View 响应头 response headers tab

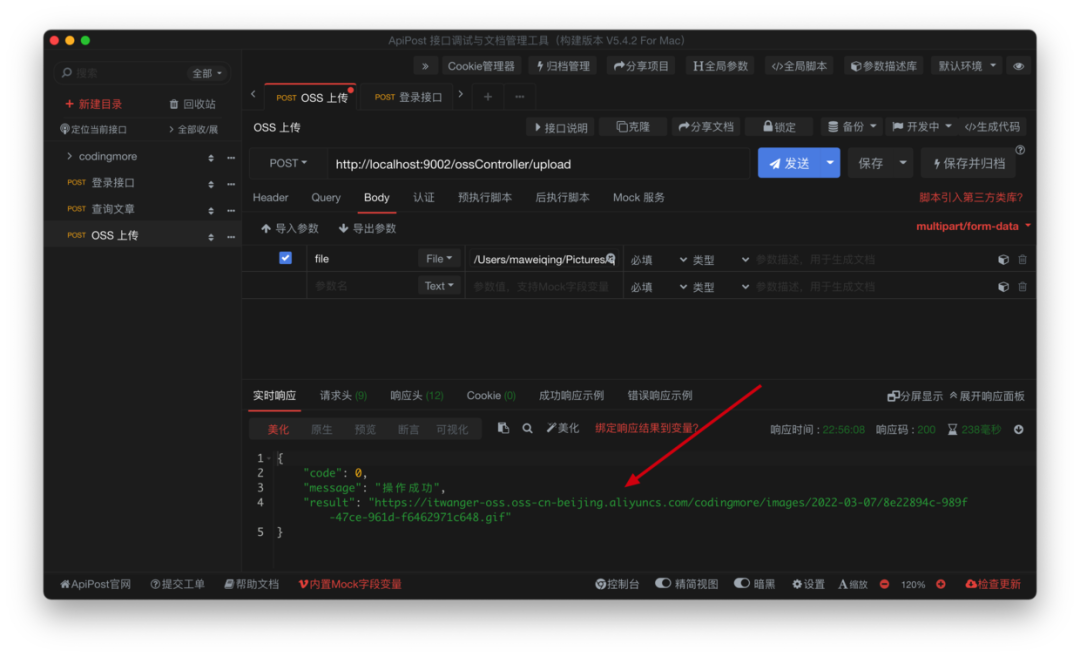point(417,395)
